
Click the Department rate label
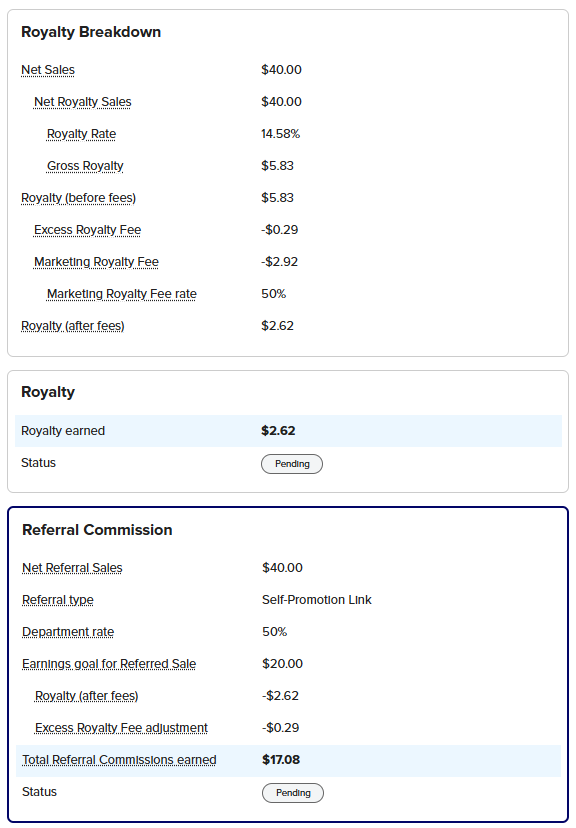(x=68, y=632)
